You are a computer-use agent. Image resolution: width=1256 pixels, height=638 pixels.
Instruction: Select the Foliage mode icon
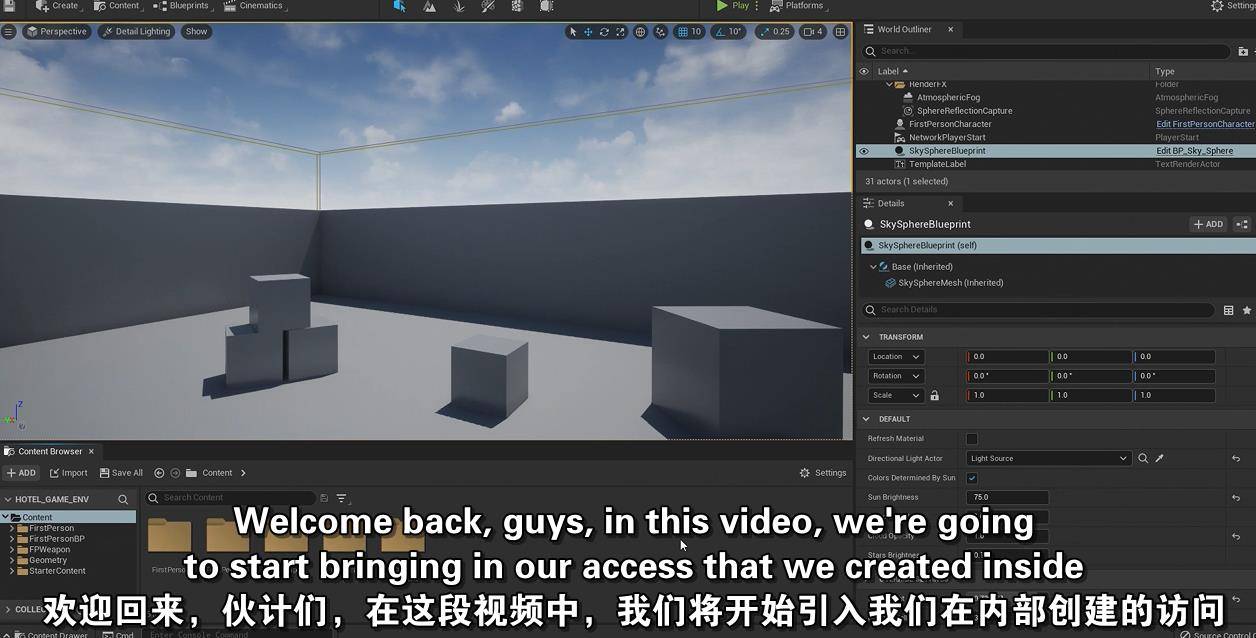459,6
